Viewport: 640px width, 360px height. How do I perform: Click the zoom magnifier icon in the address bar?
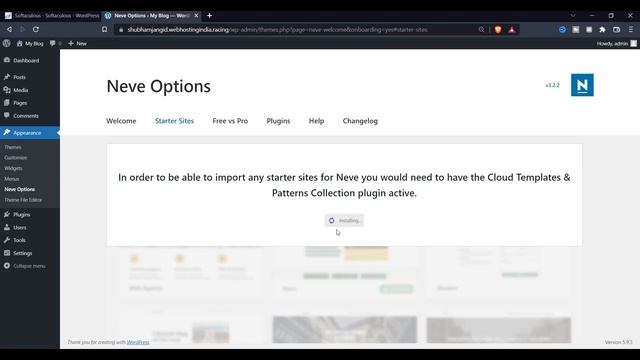(x=481, y=29)
